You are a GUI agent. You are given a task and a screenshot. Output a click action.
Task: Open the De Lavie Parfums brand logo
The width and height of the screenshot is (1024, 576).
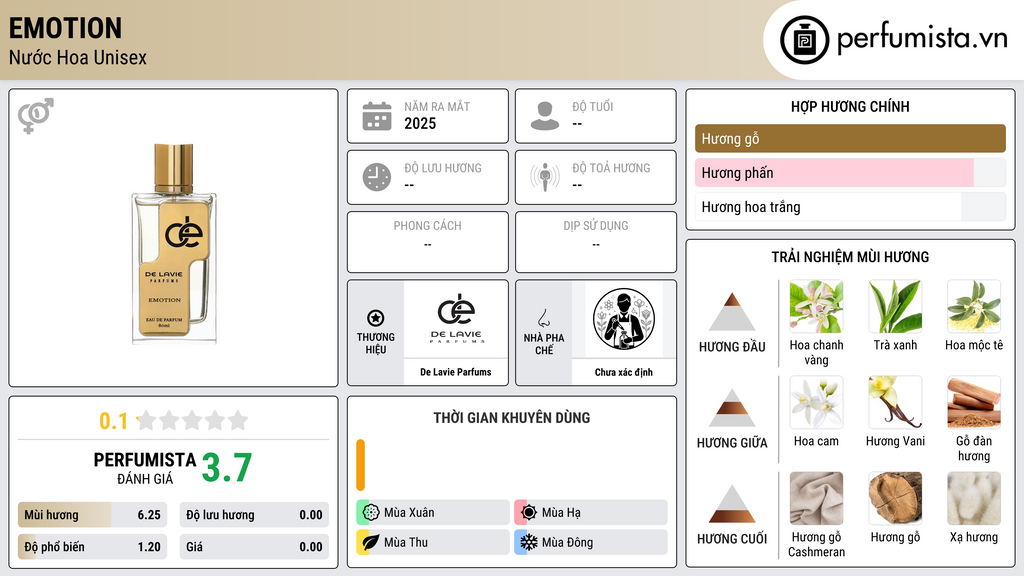[456, 319]
